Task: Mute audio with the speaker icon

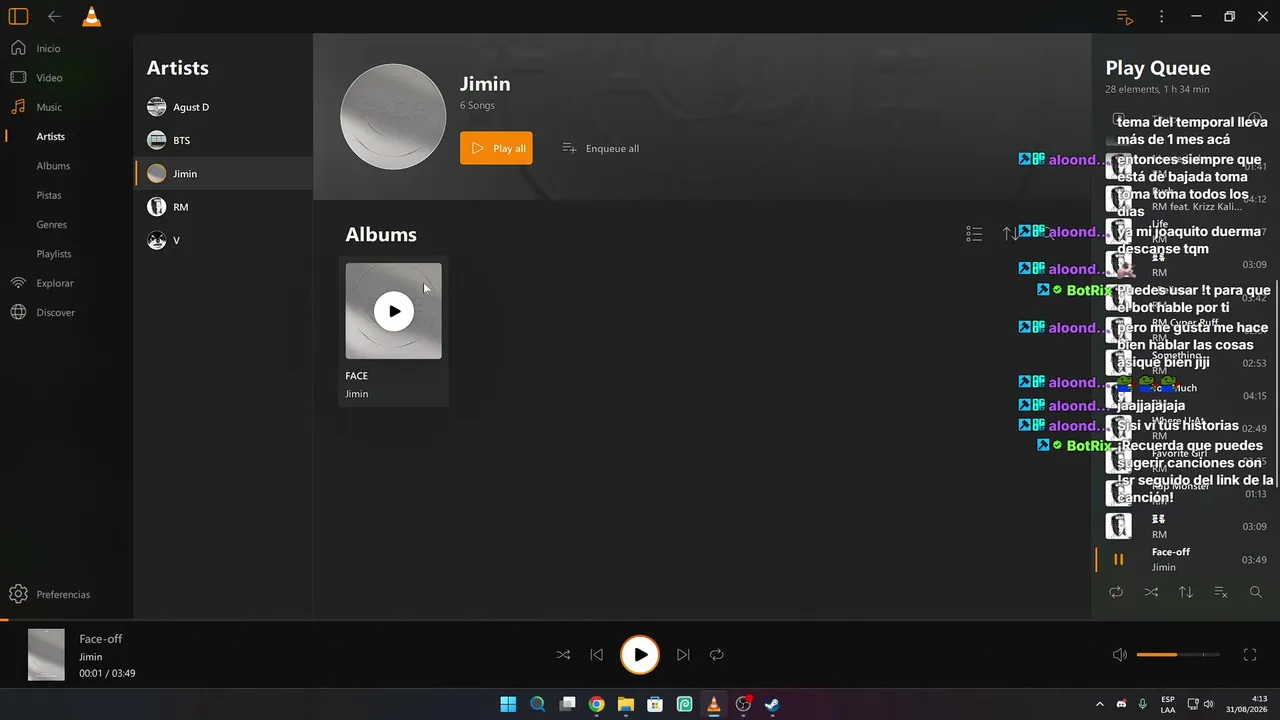Action: [1120, 655]
